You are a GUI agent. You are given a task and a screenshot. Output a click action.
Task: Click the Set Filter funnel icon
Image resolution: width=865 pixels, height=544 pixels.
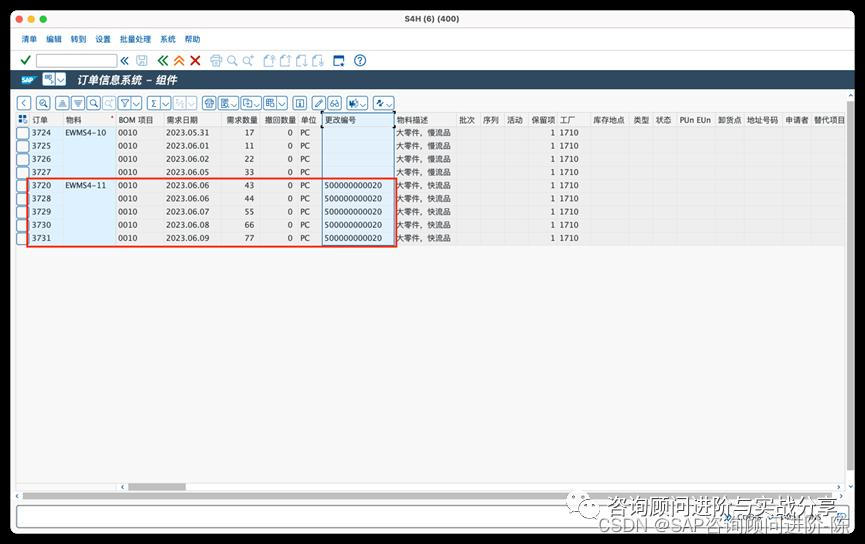pos(125,103)
